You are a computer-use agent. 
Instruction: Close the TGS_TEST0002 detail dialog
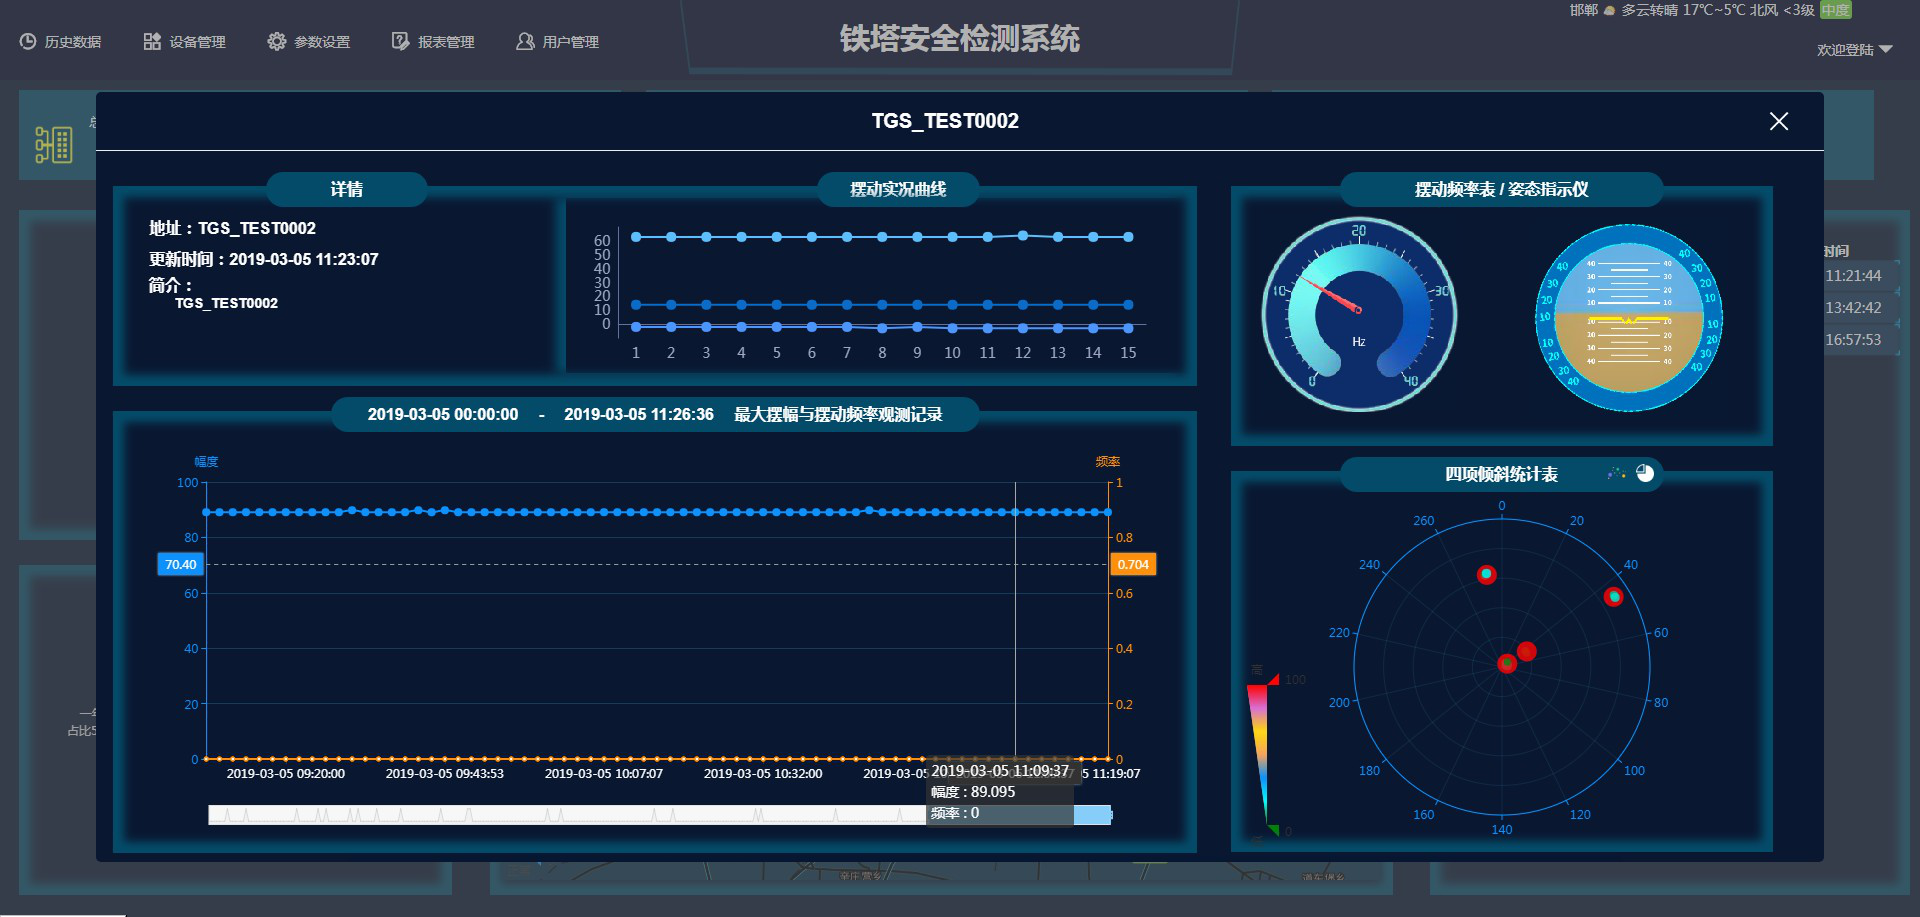click(x=1779, y=121)
